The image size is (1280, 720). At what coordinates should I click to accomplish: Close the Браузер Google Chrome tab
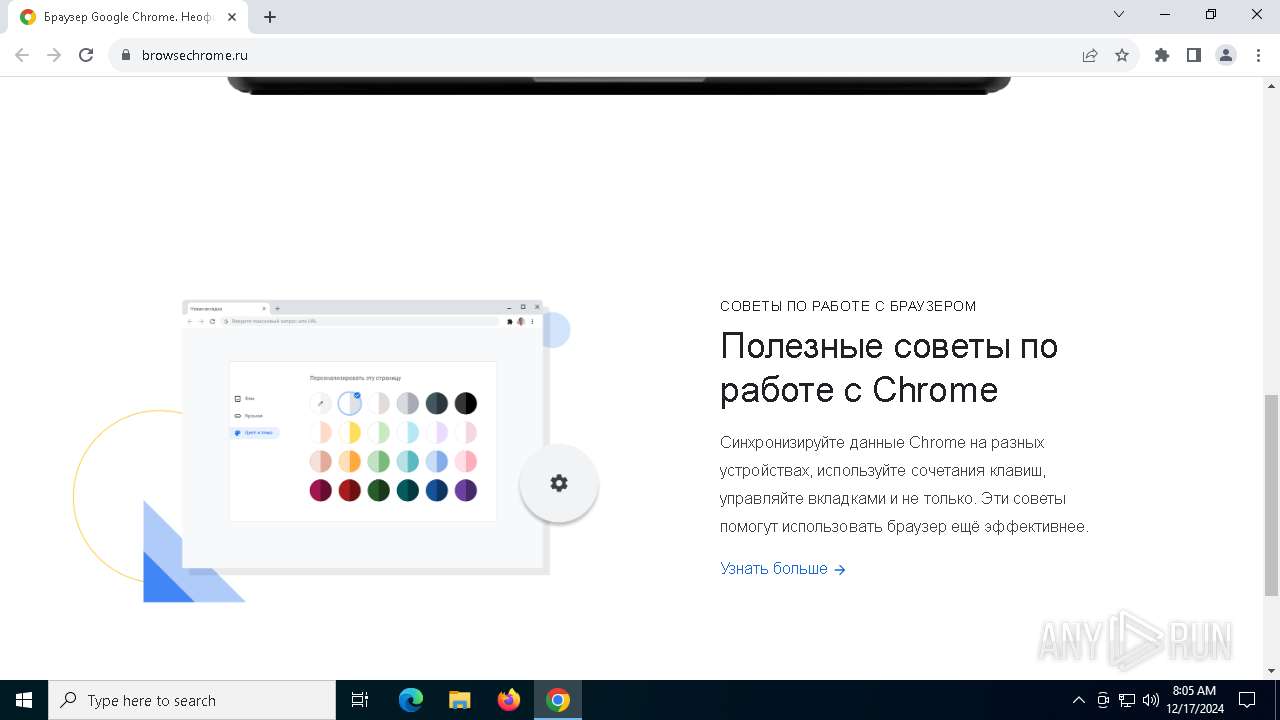(232, 17)
